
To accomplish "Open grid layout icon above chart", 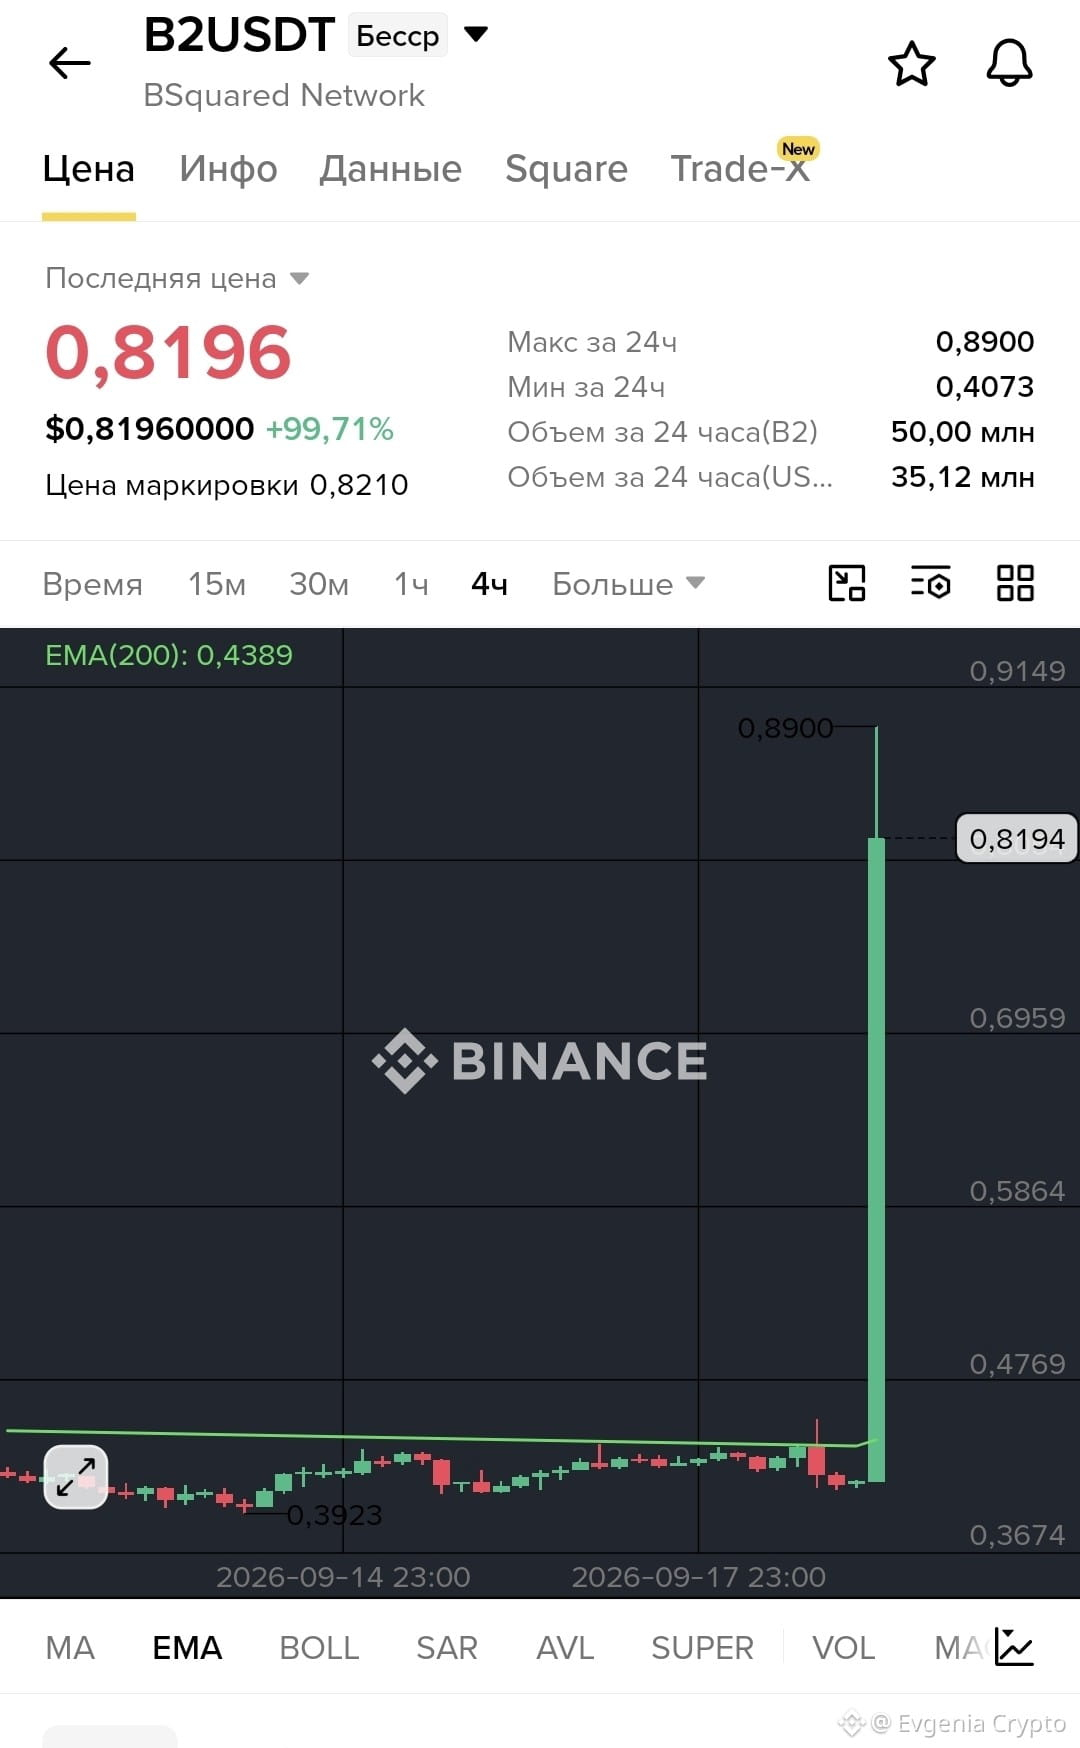I will click(1015, 583).
